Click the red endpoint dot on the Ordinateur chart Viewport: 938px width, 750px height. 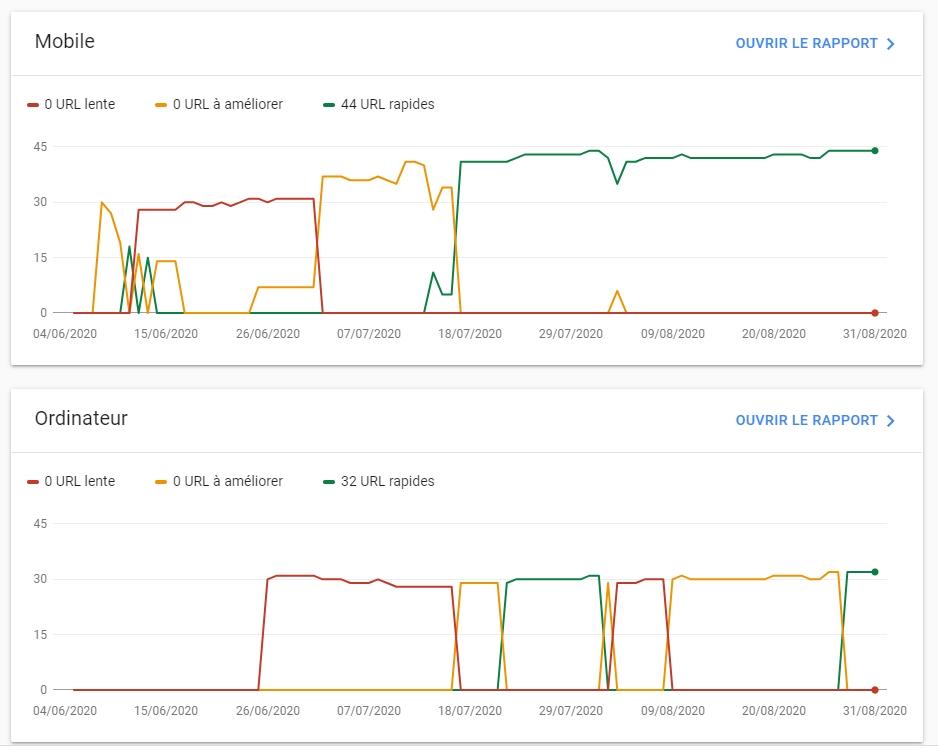(x=875, y=690)
